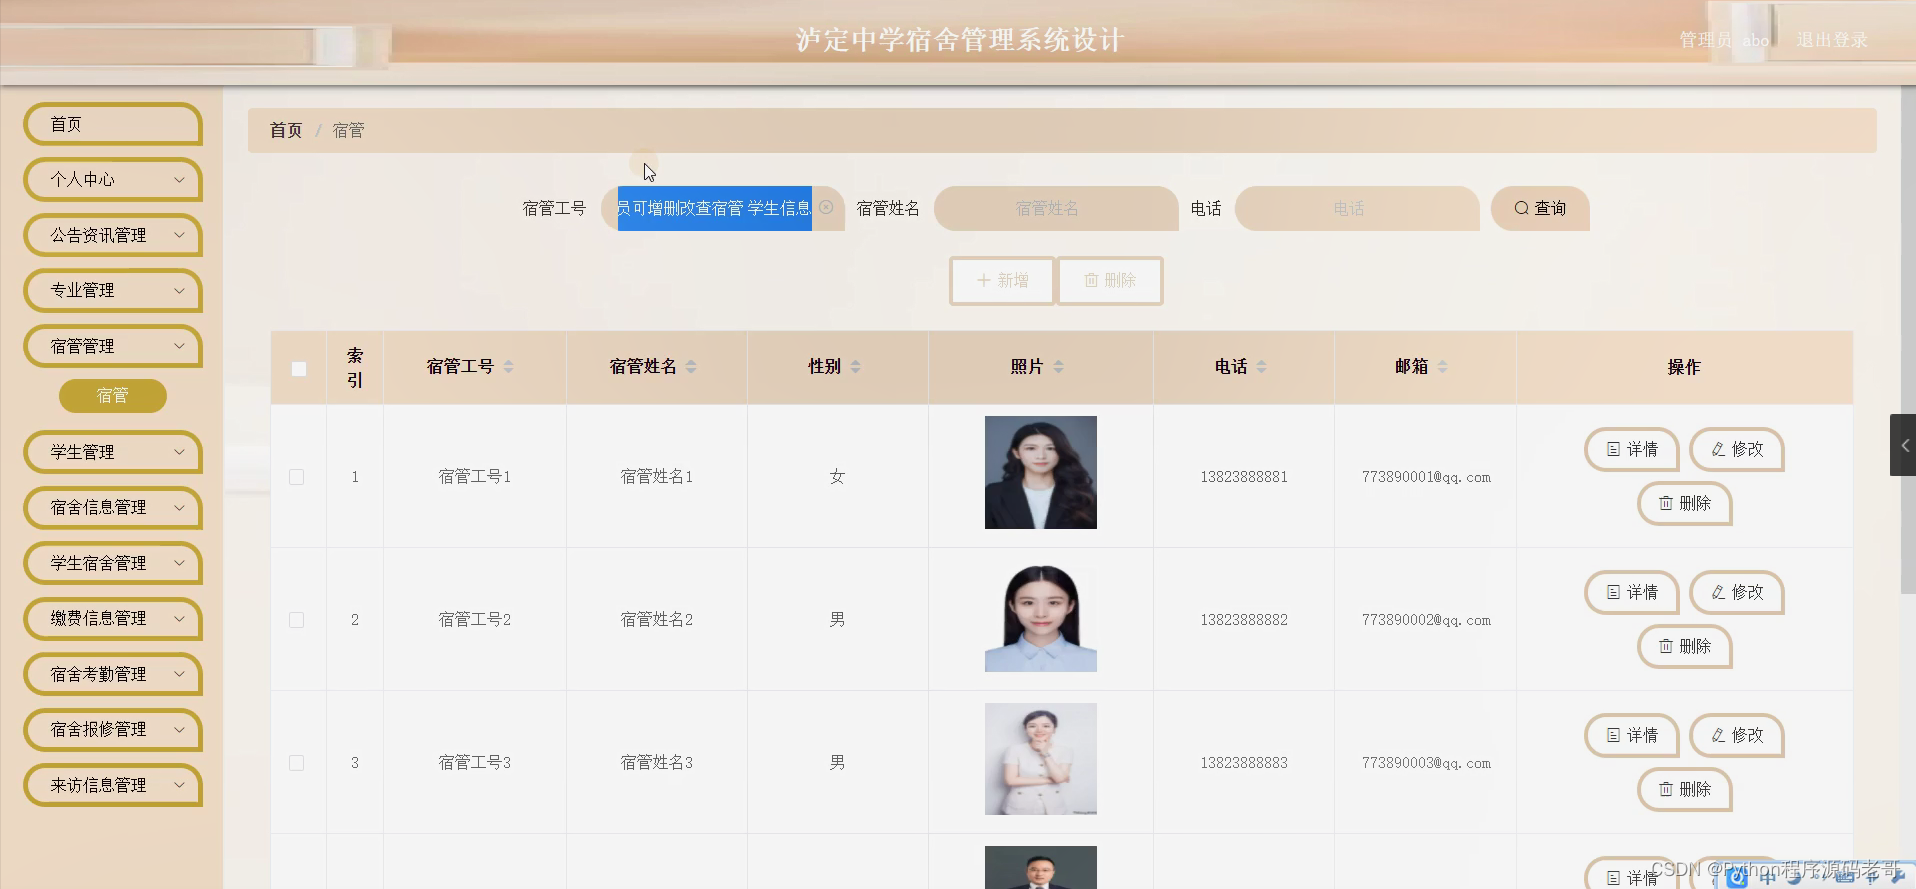Click 修改 for 宿管工号2
The height and width of the screenshot is (889, 1916).
click(1737, 593)
